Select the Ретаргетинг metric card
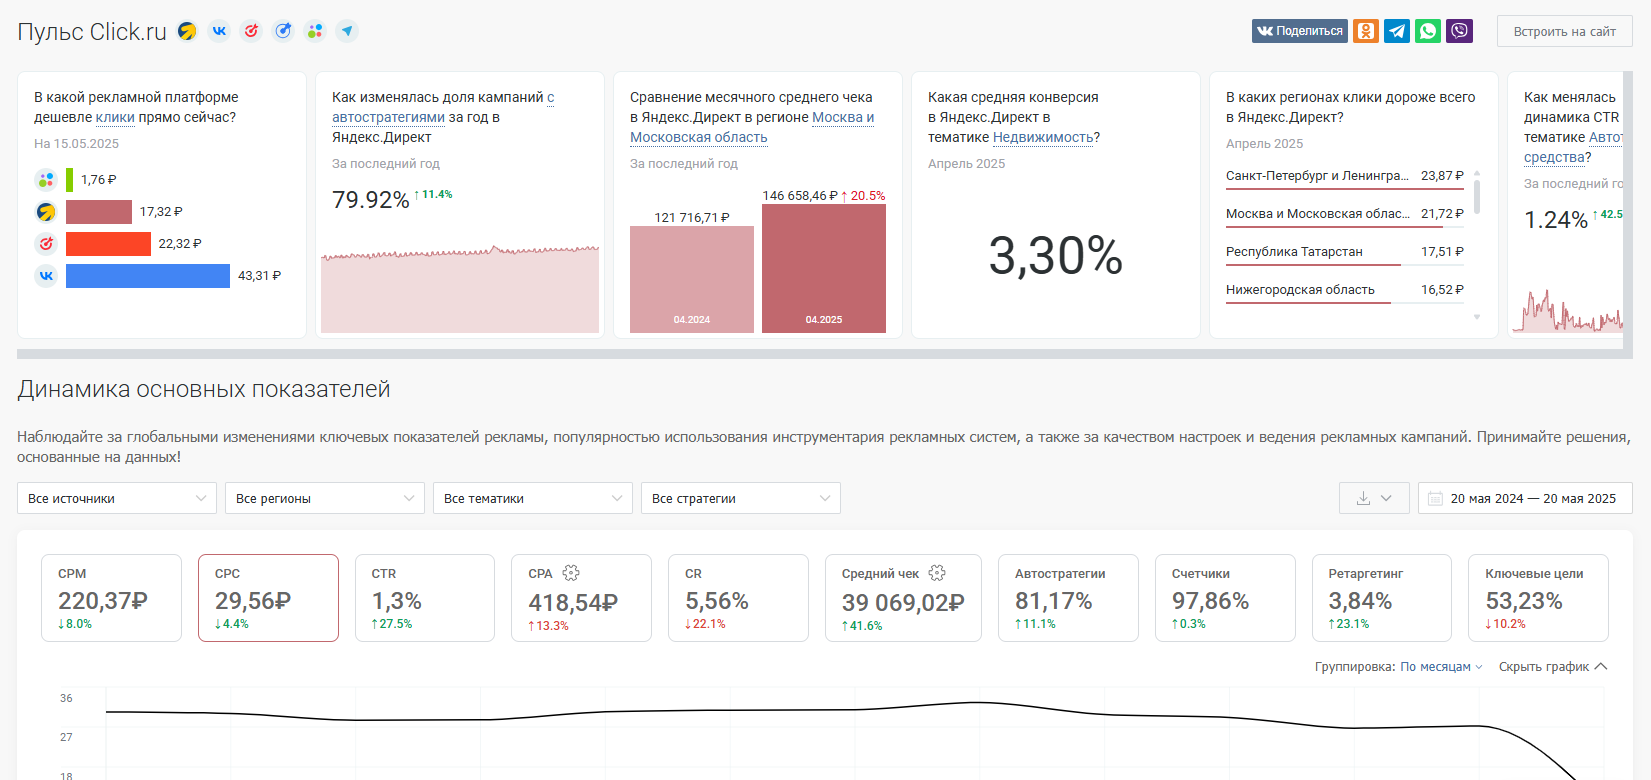This screenshot has width=1651, height=780. pyautogui.click(x=1382, y=598)
